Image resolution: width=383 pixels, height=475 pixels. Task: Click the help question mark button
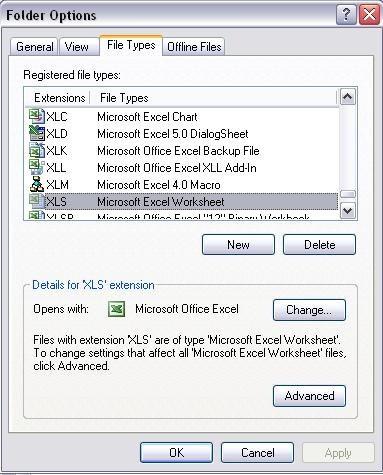(346, 15)
